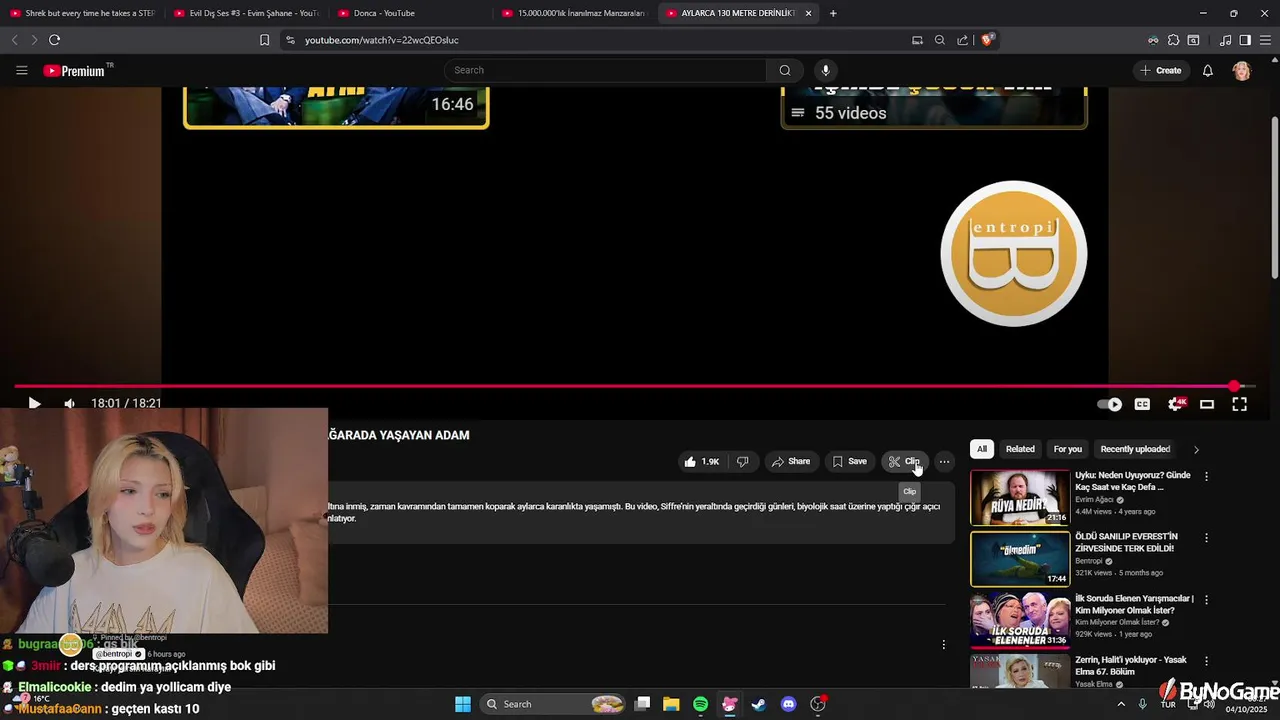Open Spotify from taskbar

tap(700, 704)
